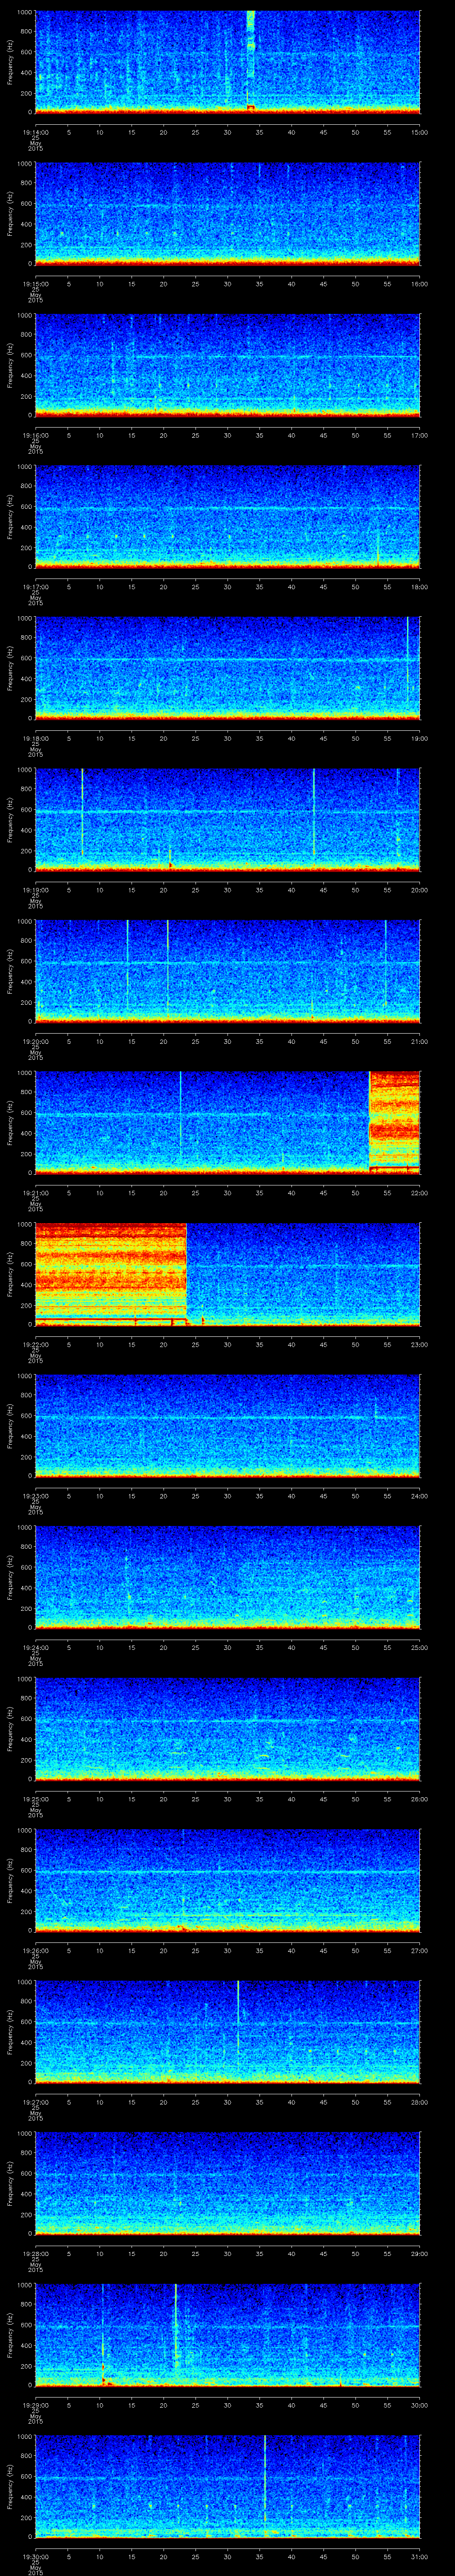The height and width of the screenshot is (2576, 455).
Task: Click the red broadband noise burst in 19:21:00 panel
Action: 395,1123
